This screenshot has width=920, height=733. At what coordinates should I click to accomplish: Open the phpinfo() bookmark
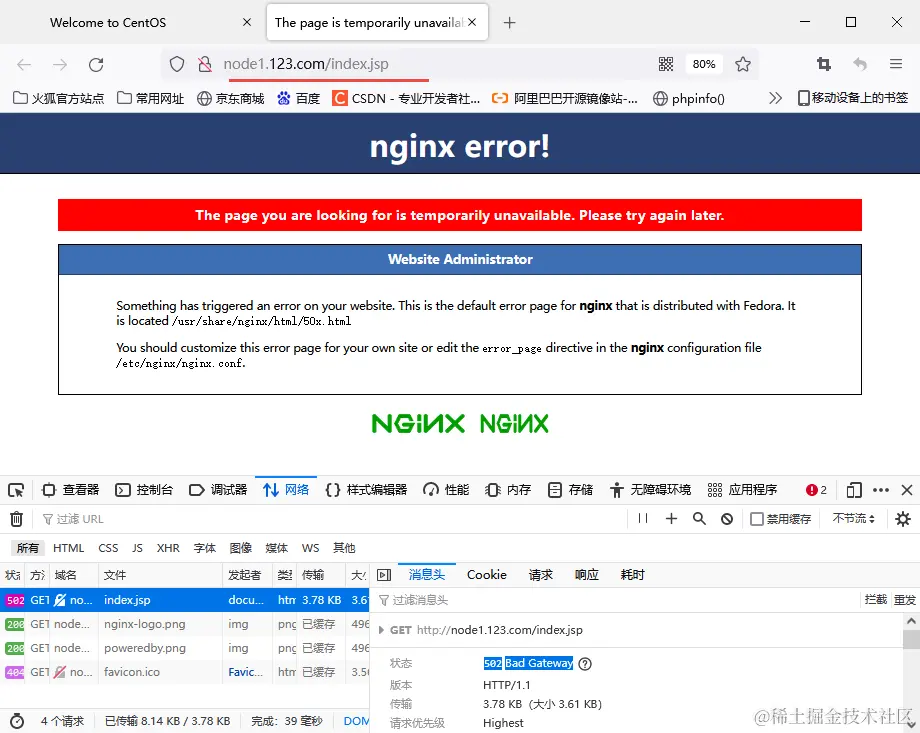[x=689, y=98]
